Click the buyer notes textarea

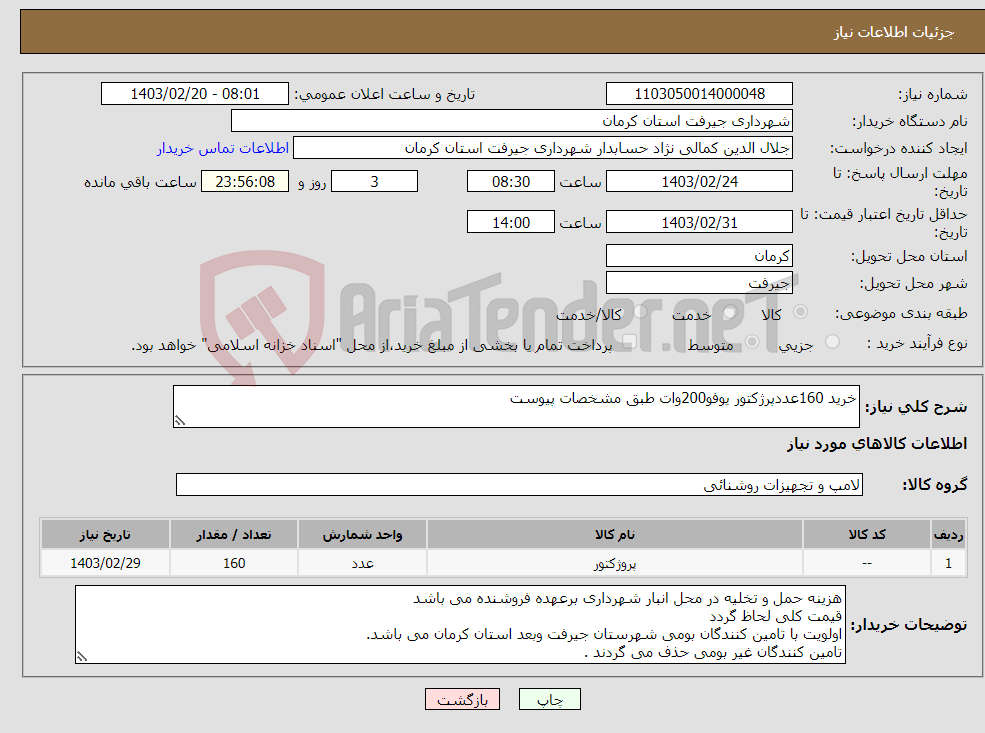coord(460,624)
